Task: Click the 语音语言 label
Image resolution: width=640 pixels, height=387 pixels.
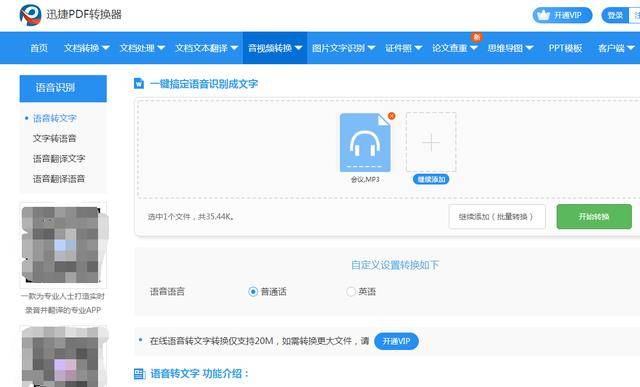Action: click(167, 291)
